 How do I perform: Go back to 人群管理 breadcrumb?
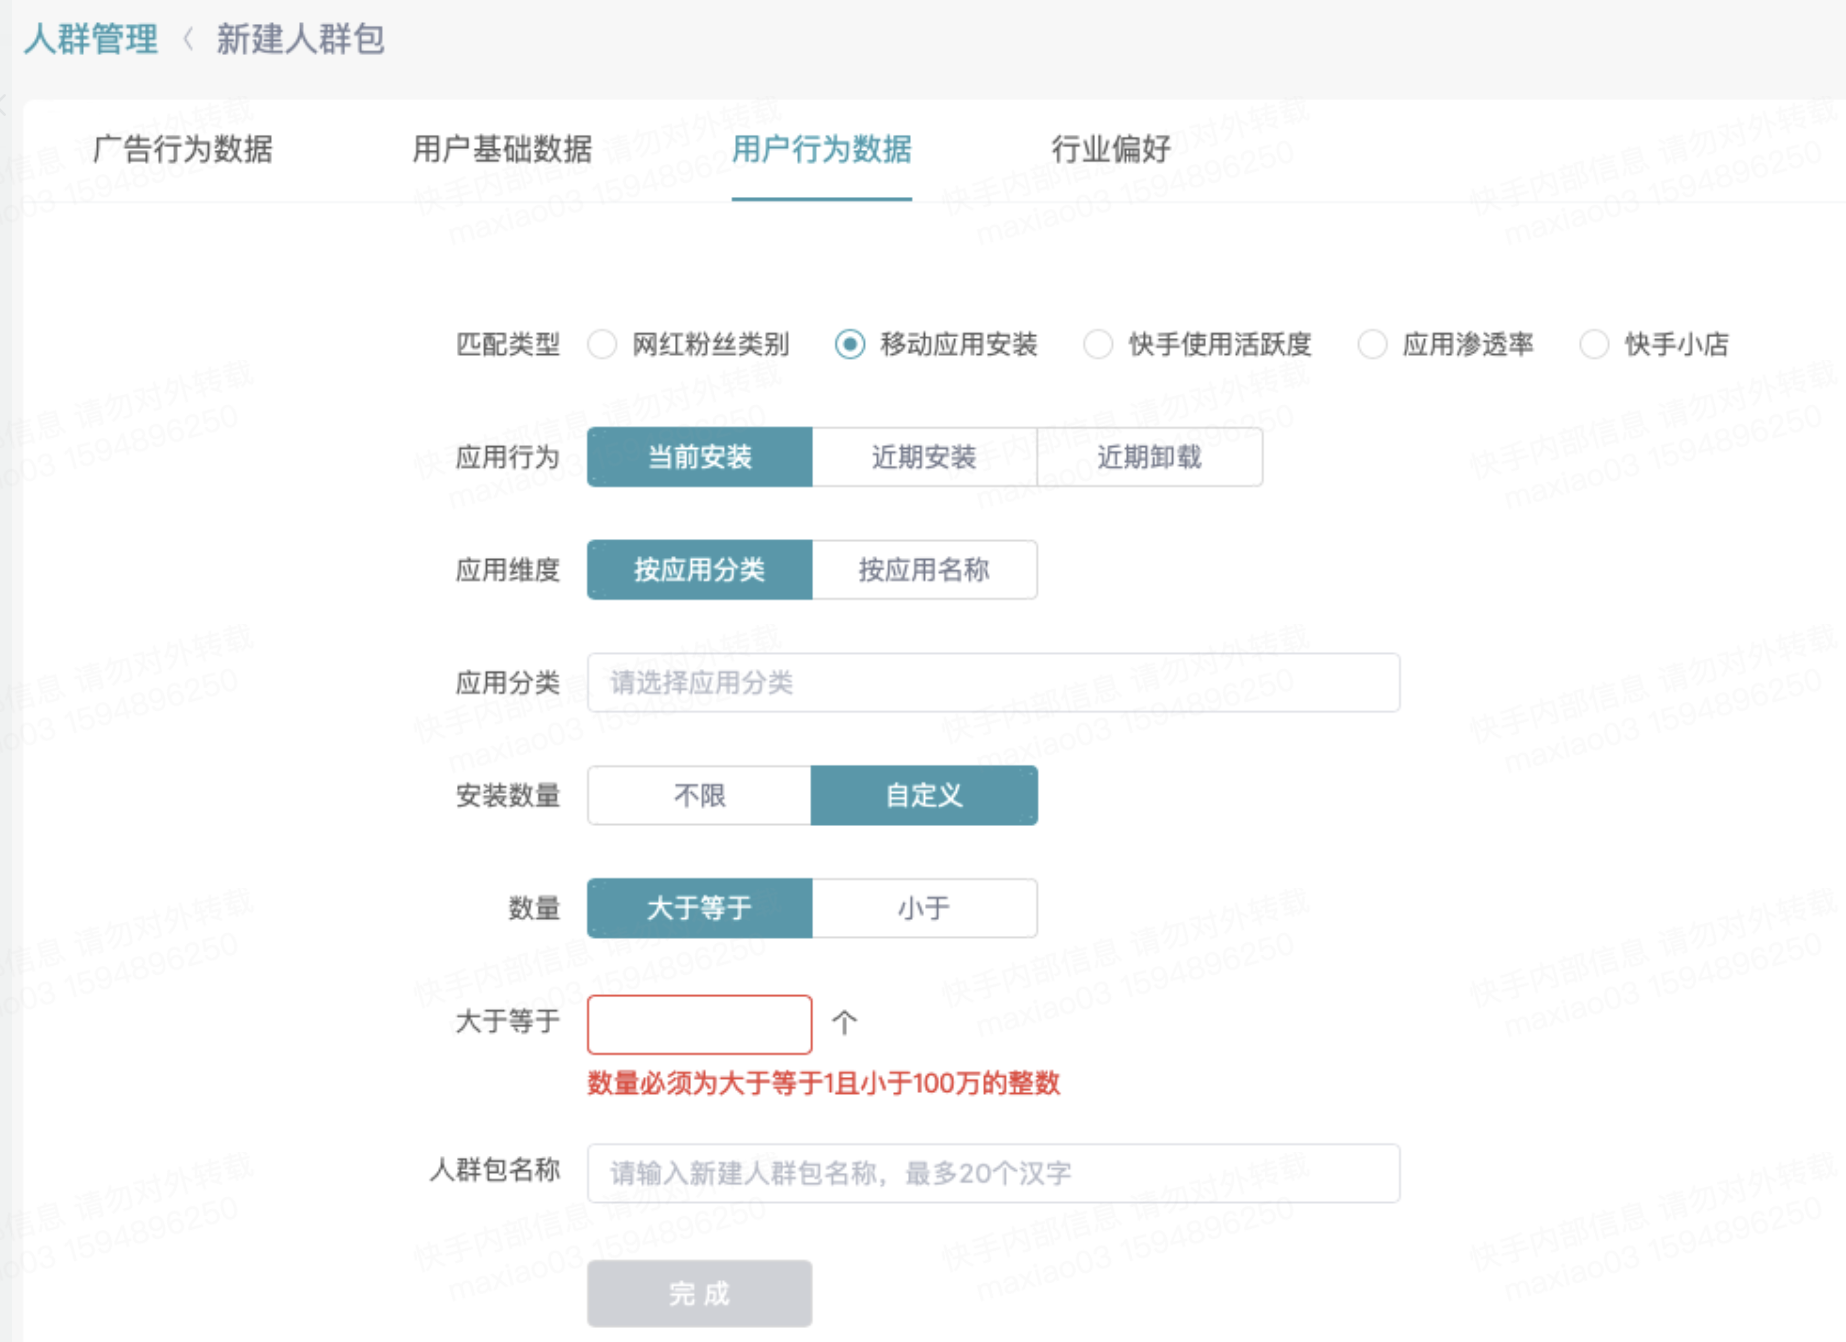pyautogui.click(x=91, y=39)
